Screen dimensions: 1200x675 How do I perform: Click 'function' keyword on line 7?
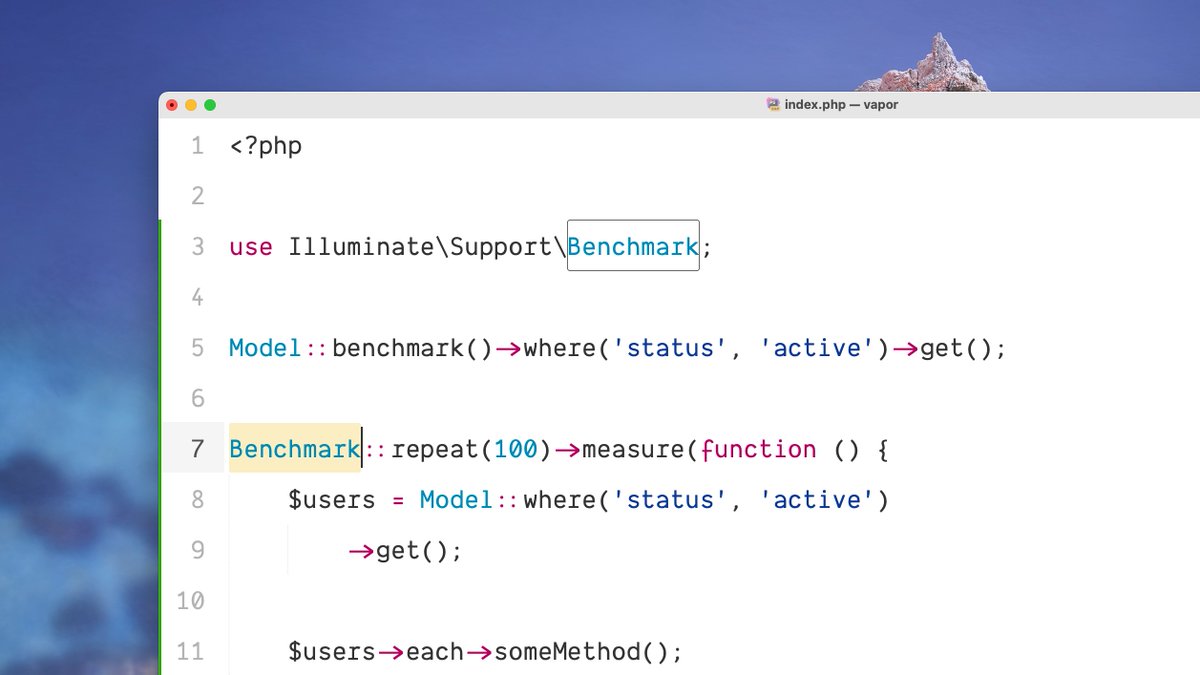point(759,449)
